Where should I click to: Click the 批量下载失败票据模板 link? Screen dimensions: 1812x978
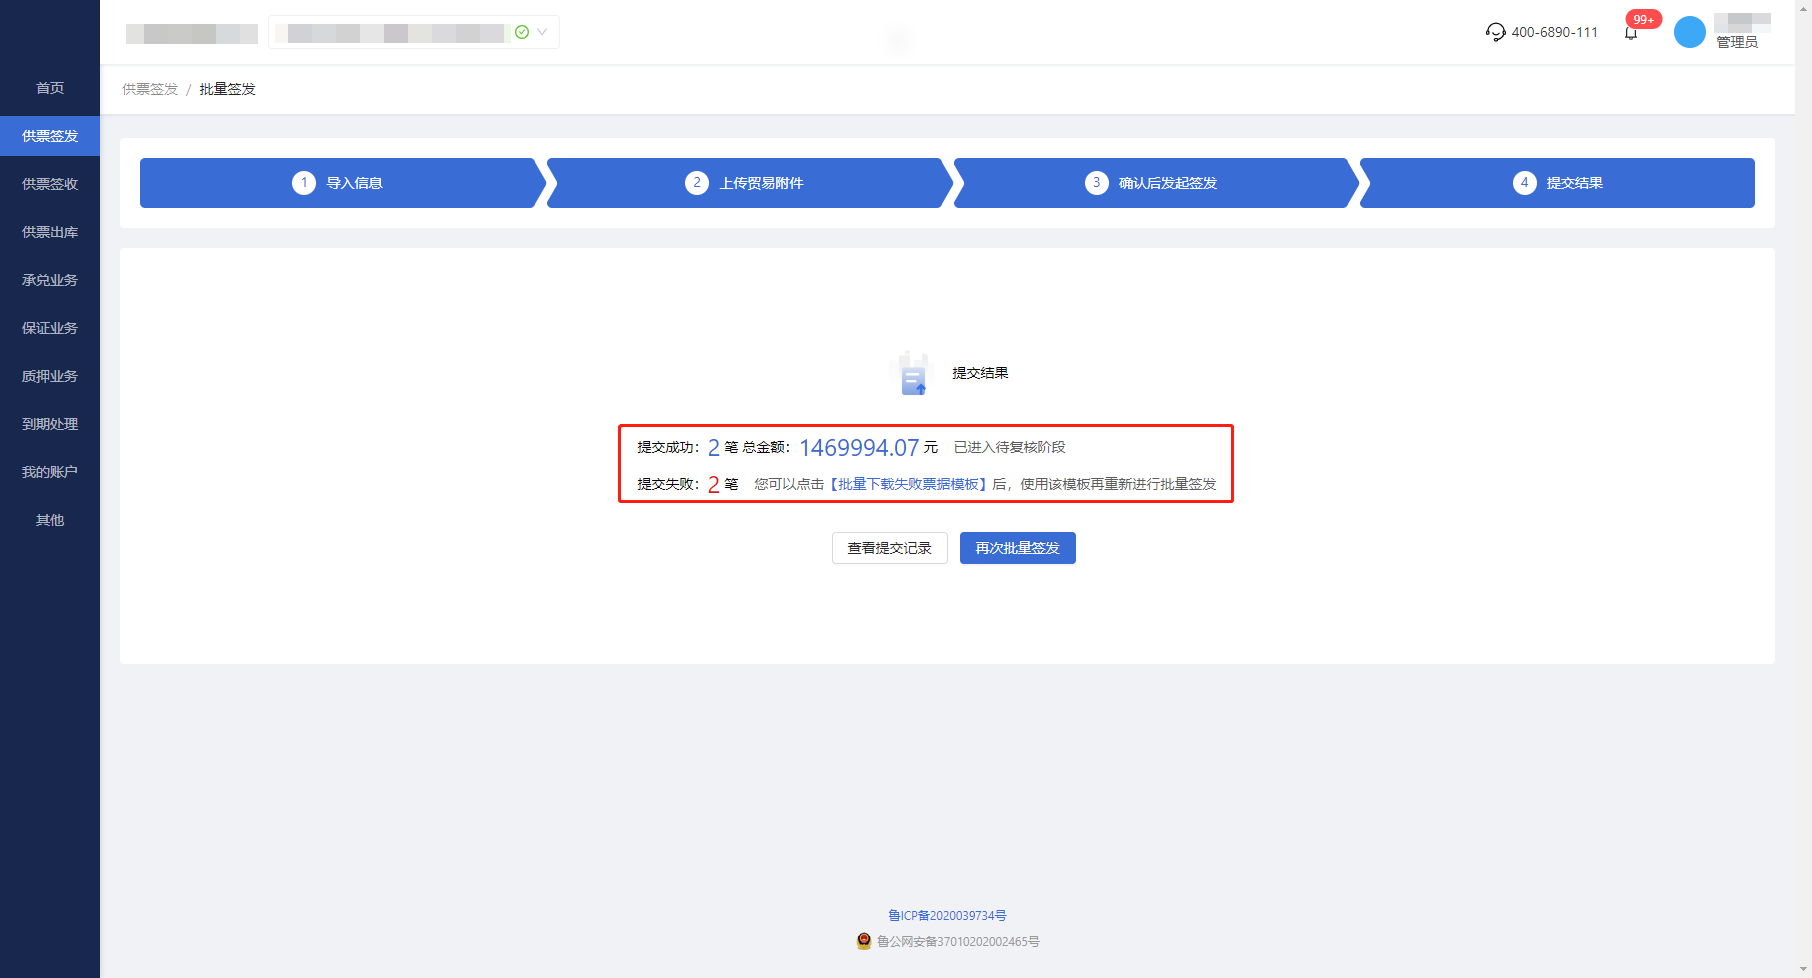click(x=908, y=484)
